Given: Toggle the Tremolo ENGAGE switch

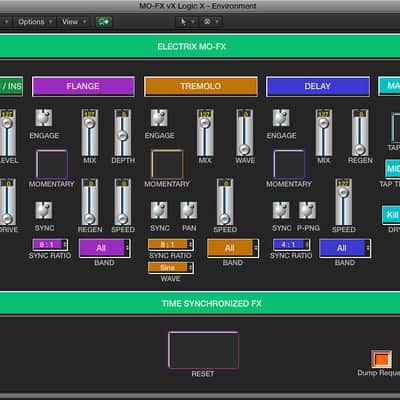Looking at the screenshot, I should click(159, 118).
